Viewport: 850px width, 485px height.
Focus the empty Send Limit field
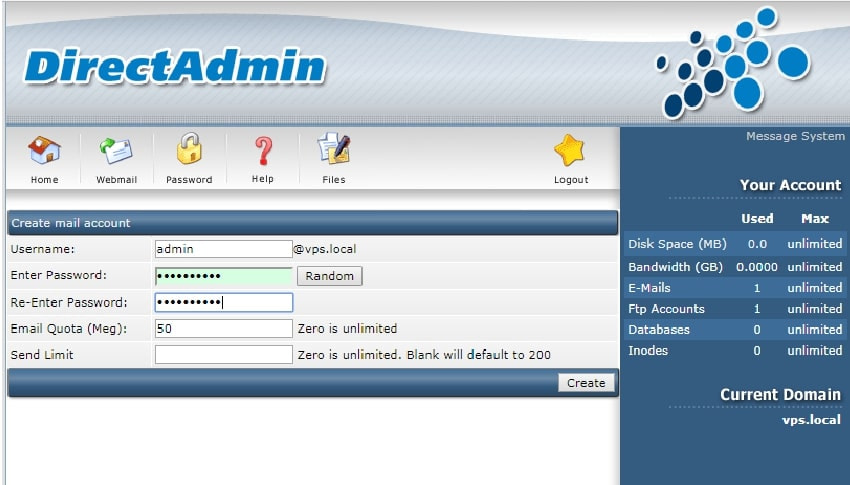tap(223, 355)
